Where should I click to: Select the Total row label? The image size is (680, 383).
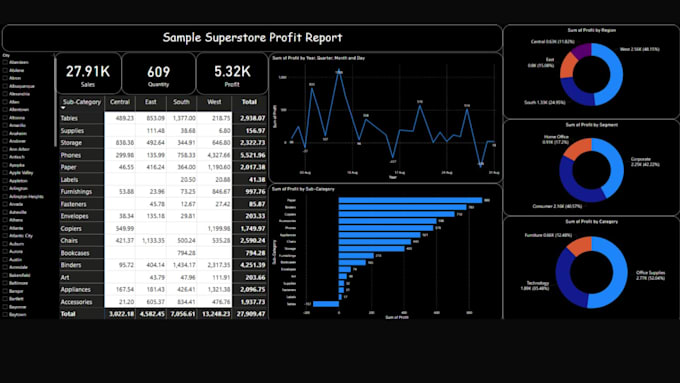point(68,314)
